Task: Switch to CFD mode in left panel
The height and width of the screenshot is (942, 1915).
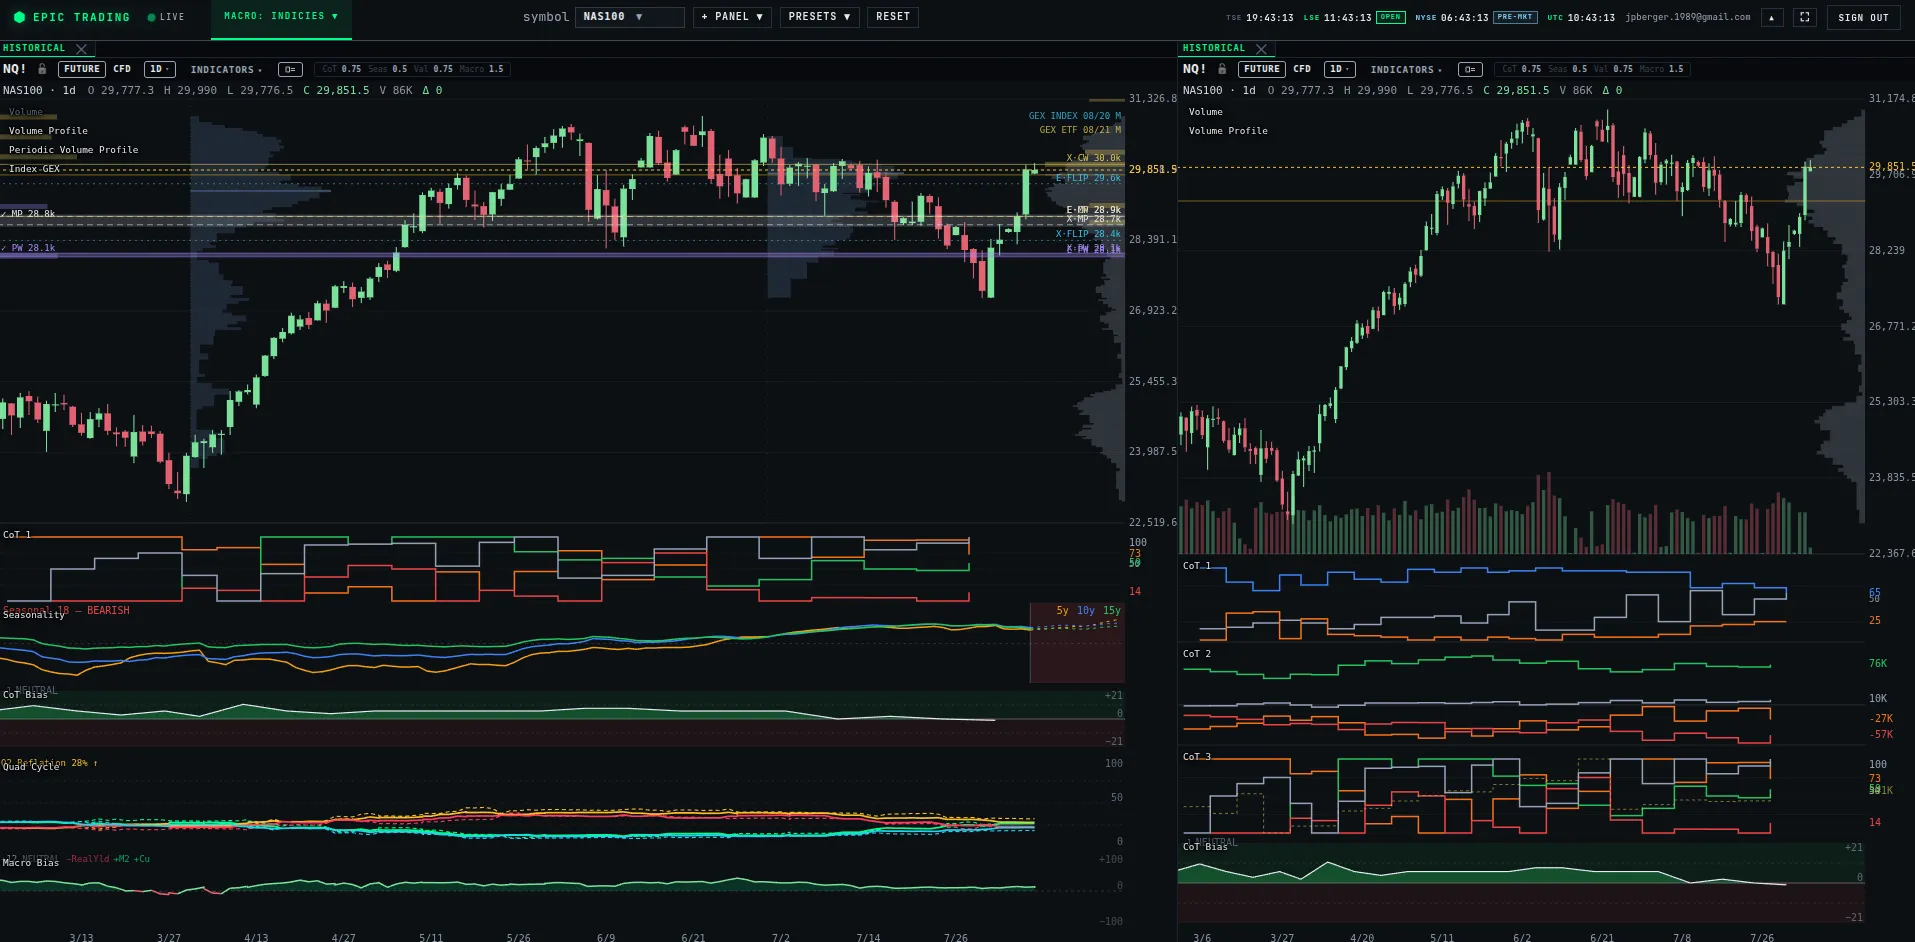Action: (x=122, y=69)
